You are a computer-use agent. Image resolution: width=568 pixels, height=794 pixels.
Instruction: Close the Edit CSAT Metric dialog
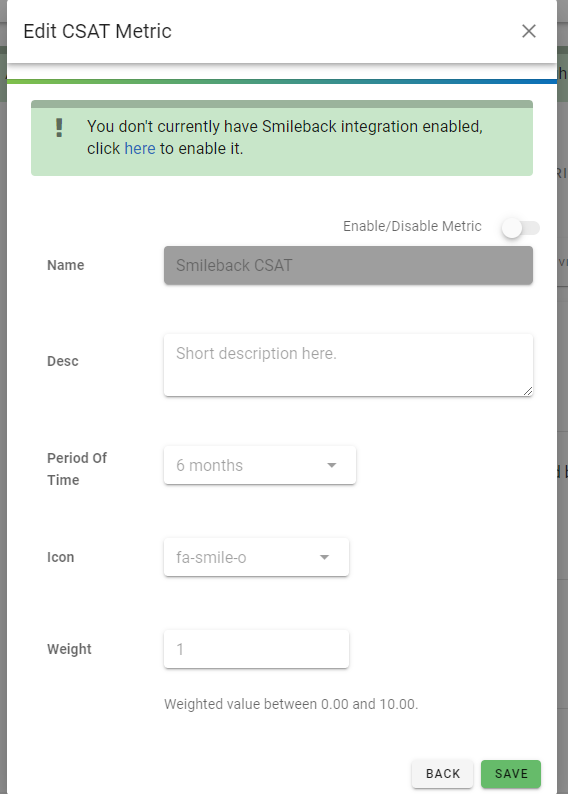529,31
